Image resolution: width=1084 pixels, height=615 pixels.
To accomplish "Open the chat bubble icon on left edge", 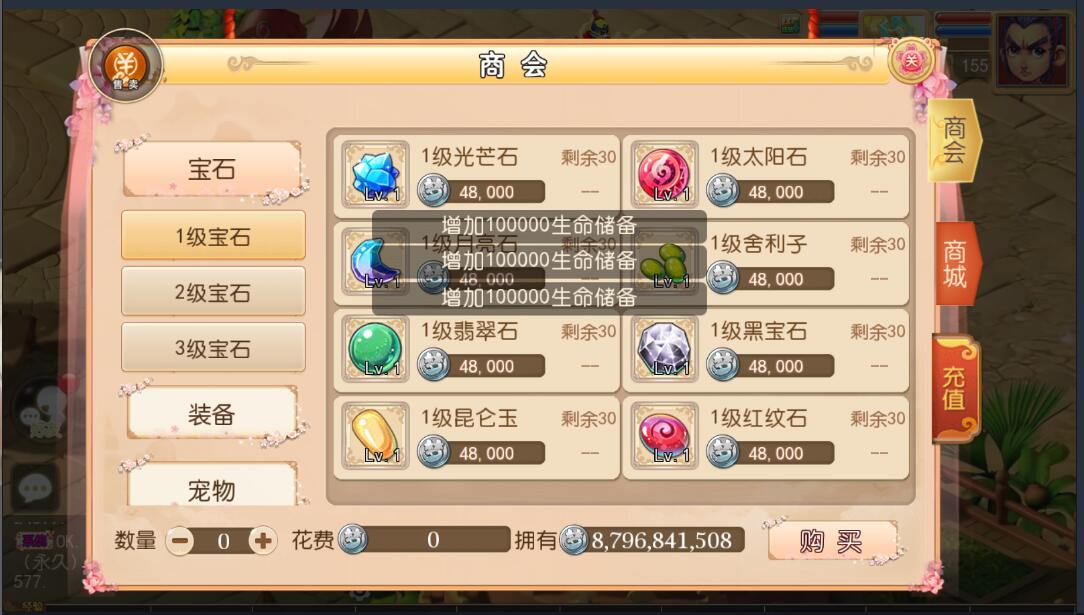I will 34,488.
